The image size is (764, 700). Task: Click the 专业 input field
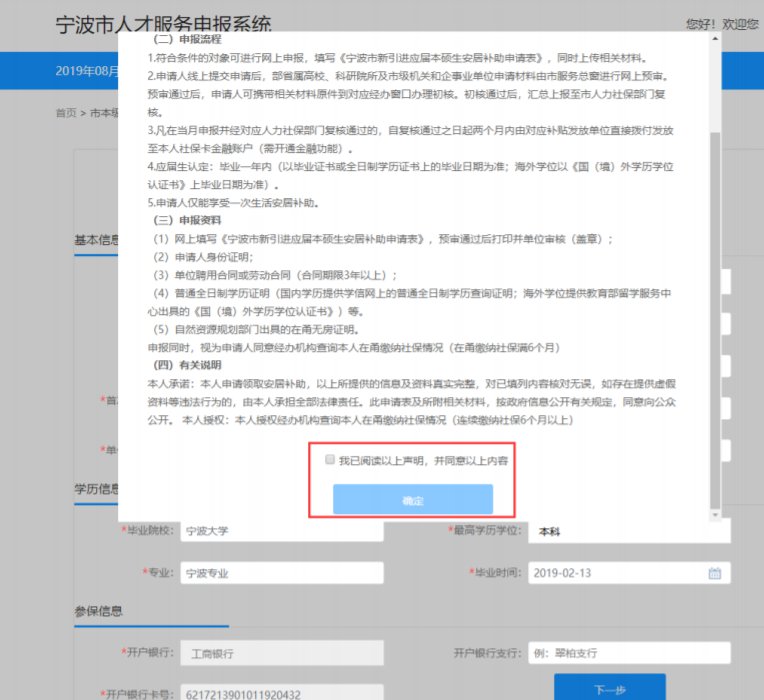pyautogui.click(x=282, y=573)
